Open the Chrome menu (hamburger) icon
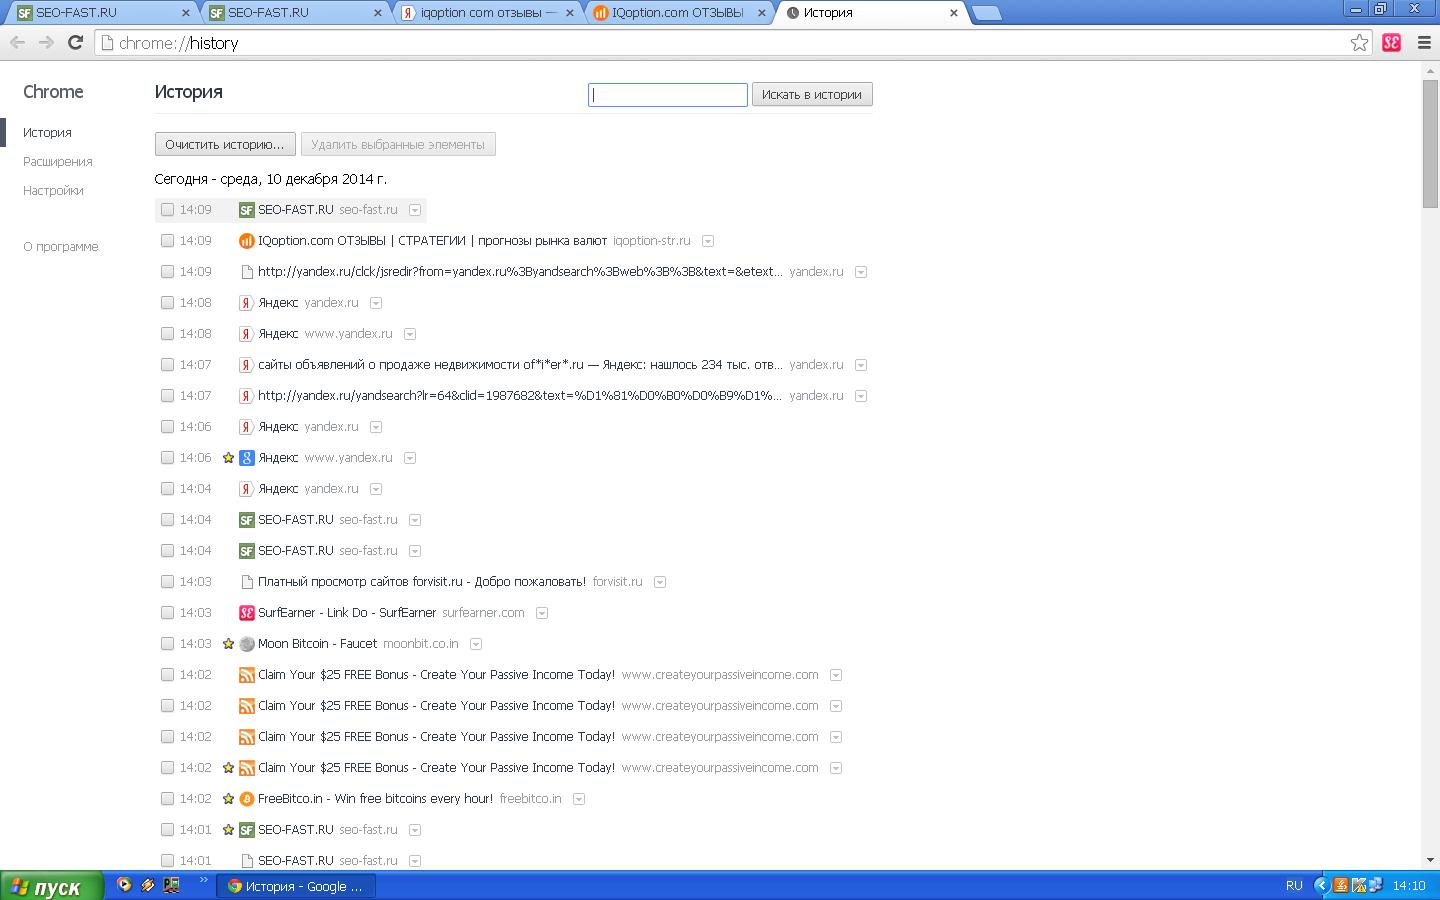The image size is (1440, 900). pos(1424,42)
